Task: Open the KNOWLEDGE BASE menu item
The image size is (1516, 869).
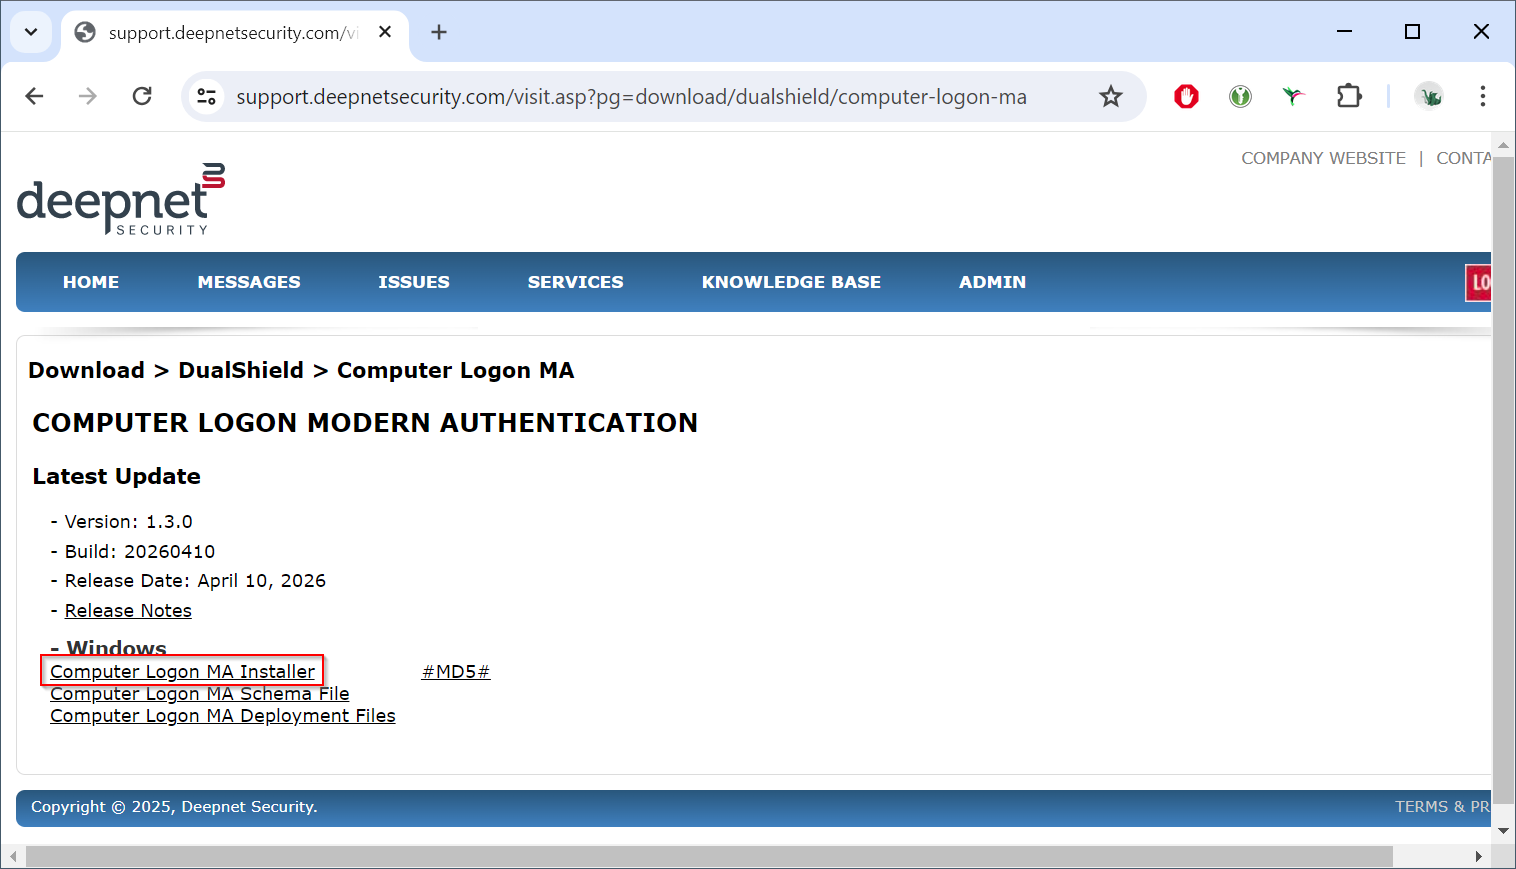Action: 790,282
